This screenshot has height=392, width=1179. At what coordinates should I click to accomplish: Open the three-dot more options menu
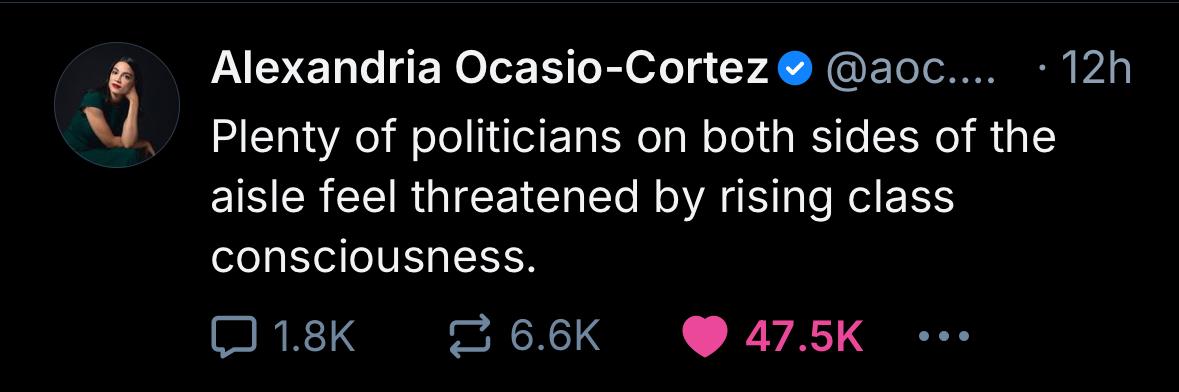(x=944, y=336)
